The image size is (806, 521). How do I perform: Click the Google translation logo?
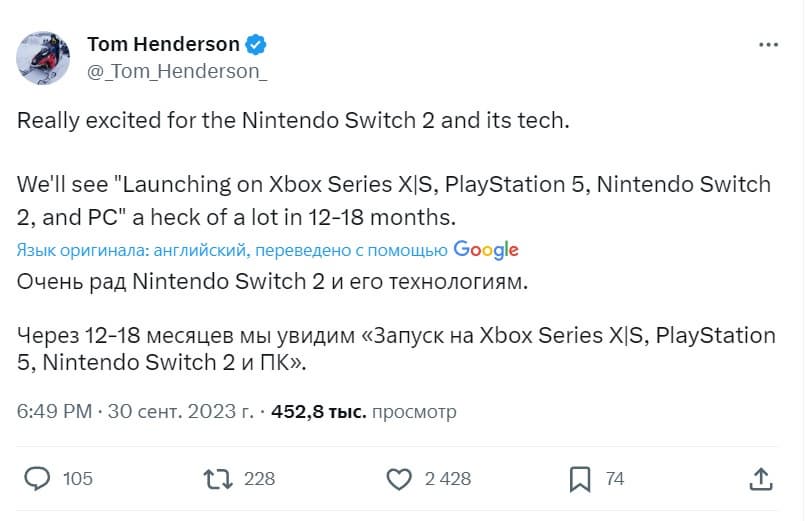486,249
